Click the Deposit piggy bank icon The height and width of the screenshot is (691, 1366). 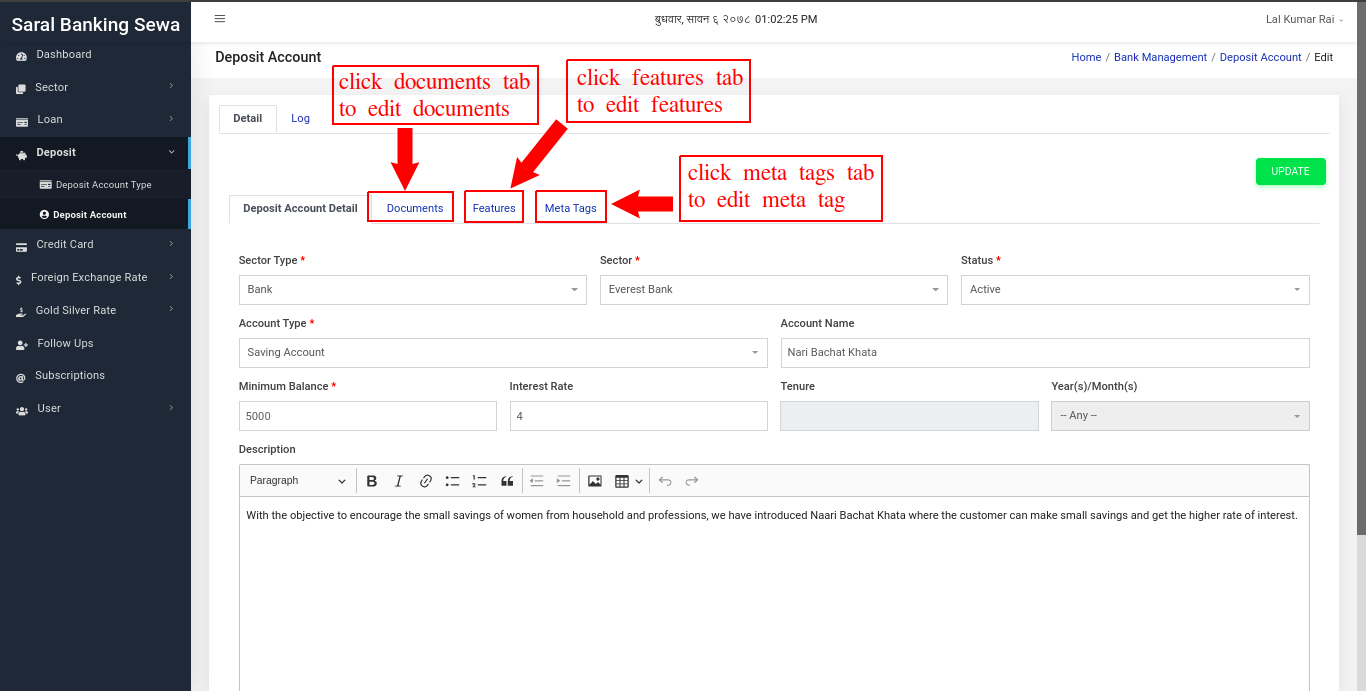coord(21,154)
